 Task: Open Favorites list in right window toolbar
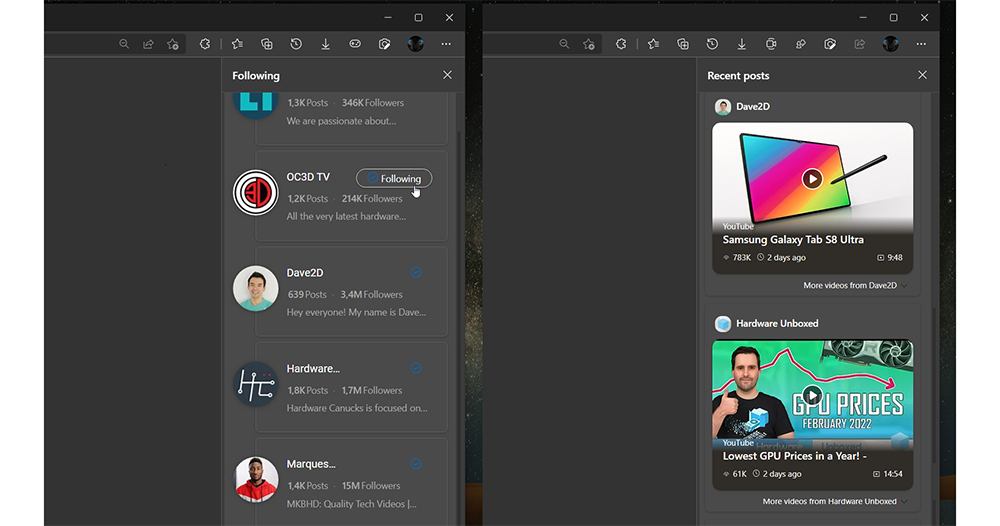click(653, 44)
